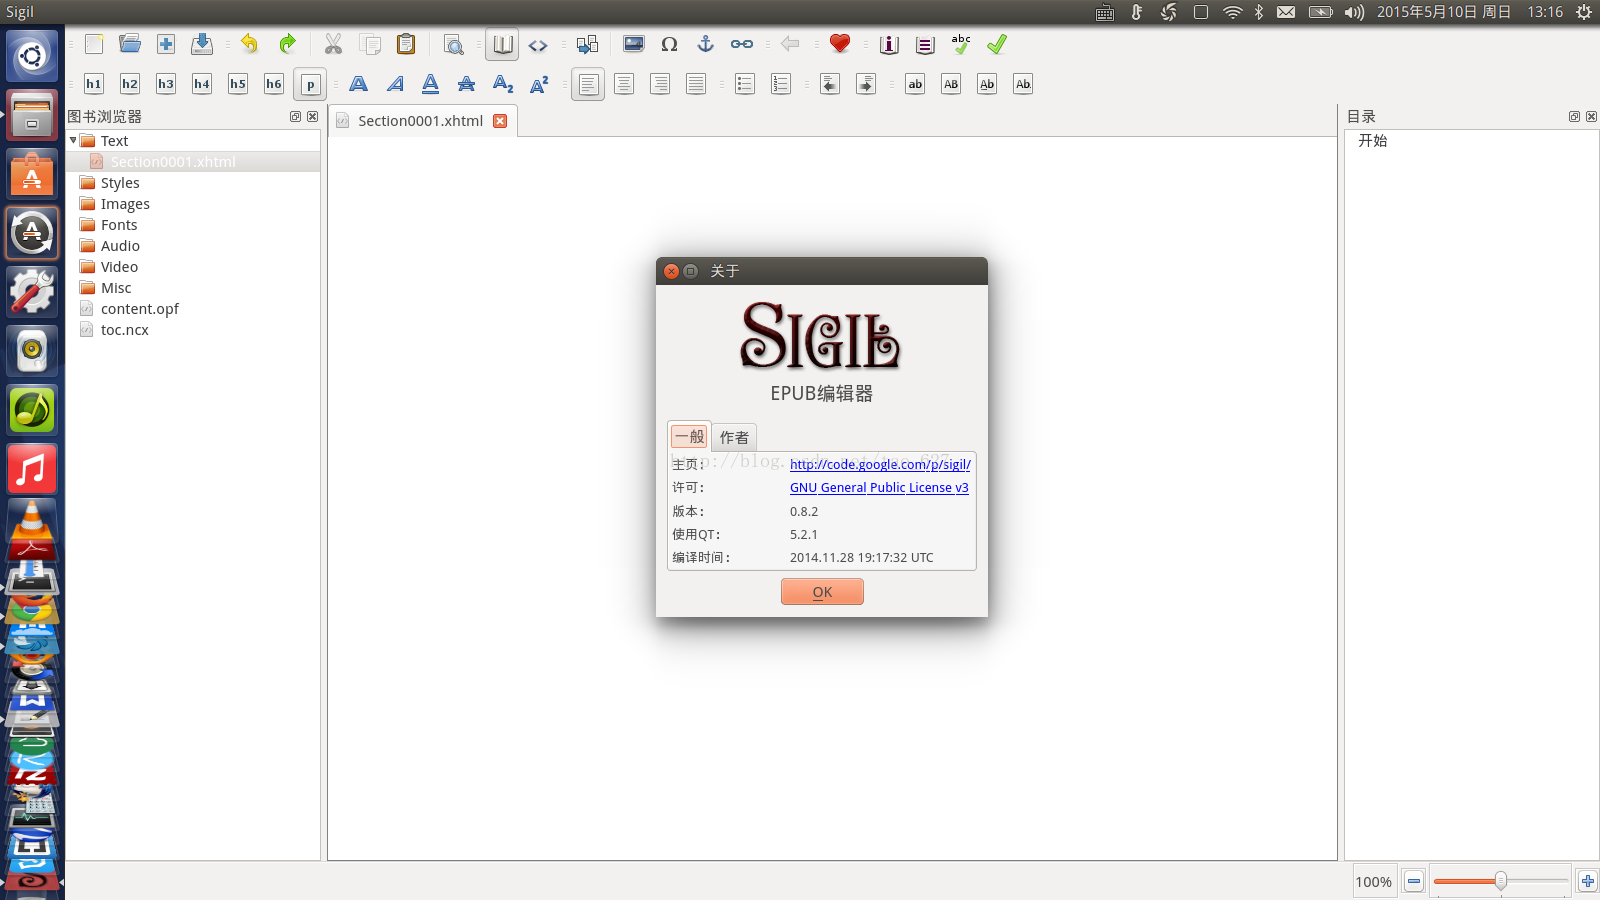Select 开始 in table of contents
The image size is (1600, 900).
click(1372, 141)
